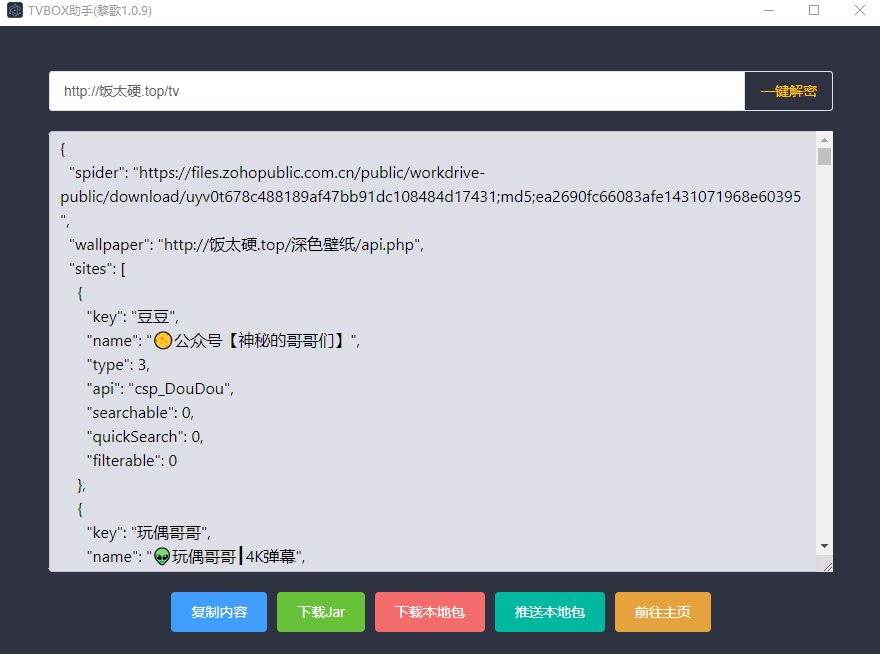Click the scrollbar down arrow
Image resolution: width=880 pixels, height=654 pixels.
(x=824, y=546)
